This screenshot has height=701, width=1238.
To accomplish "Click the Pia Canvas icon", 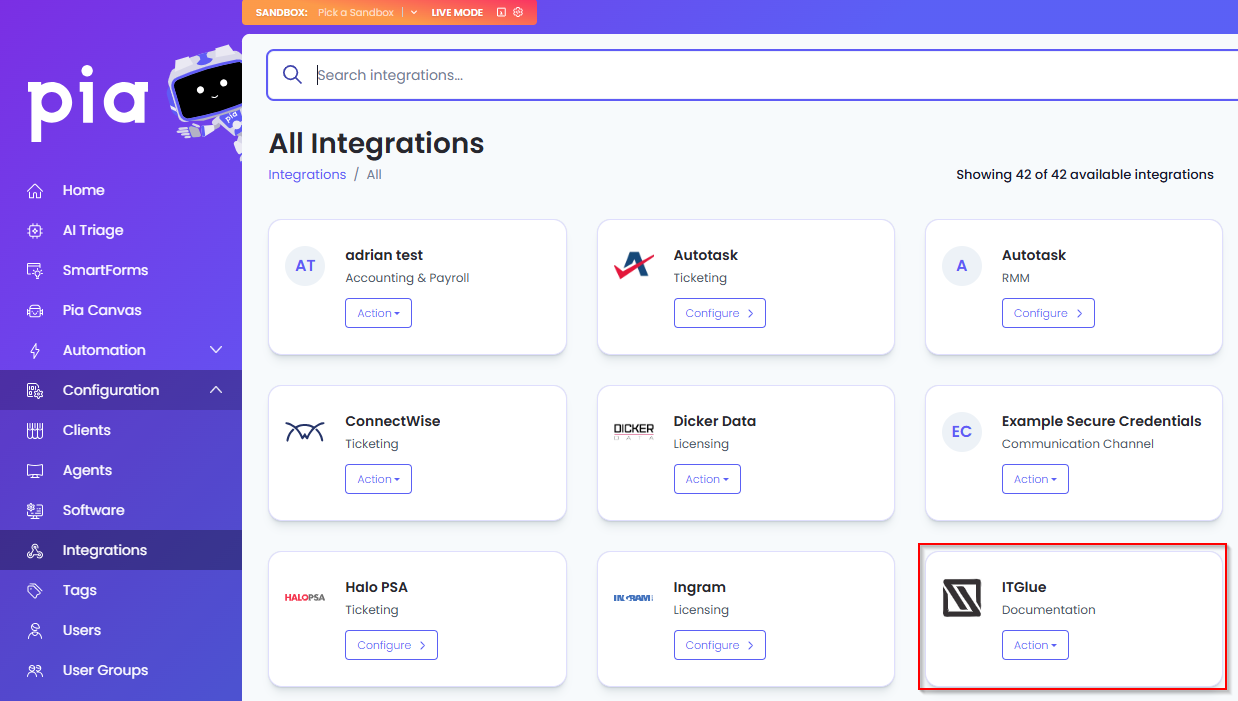I will [35, 310].
